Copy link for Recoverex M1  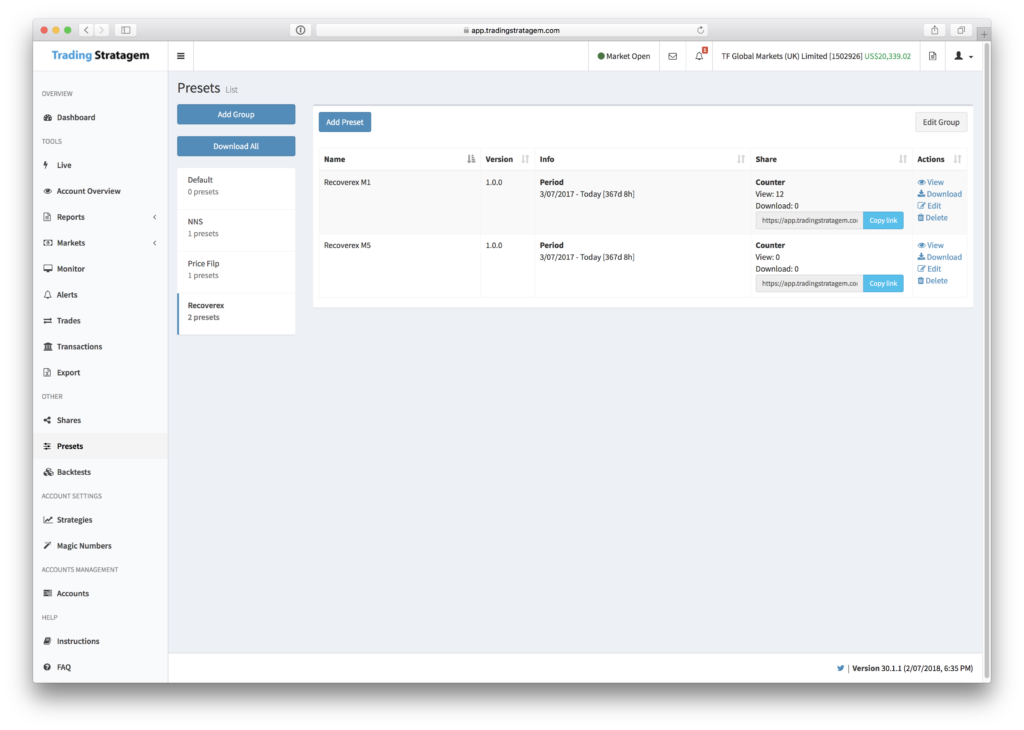click(883, 221)
